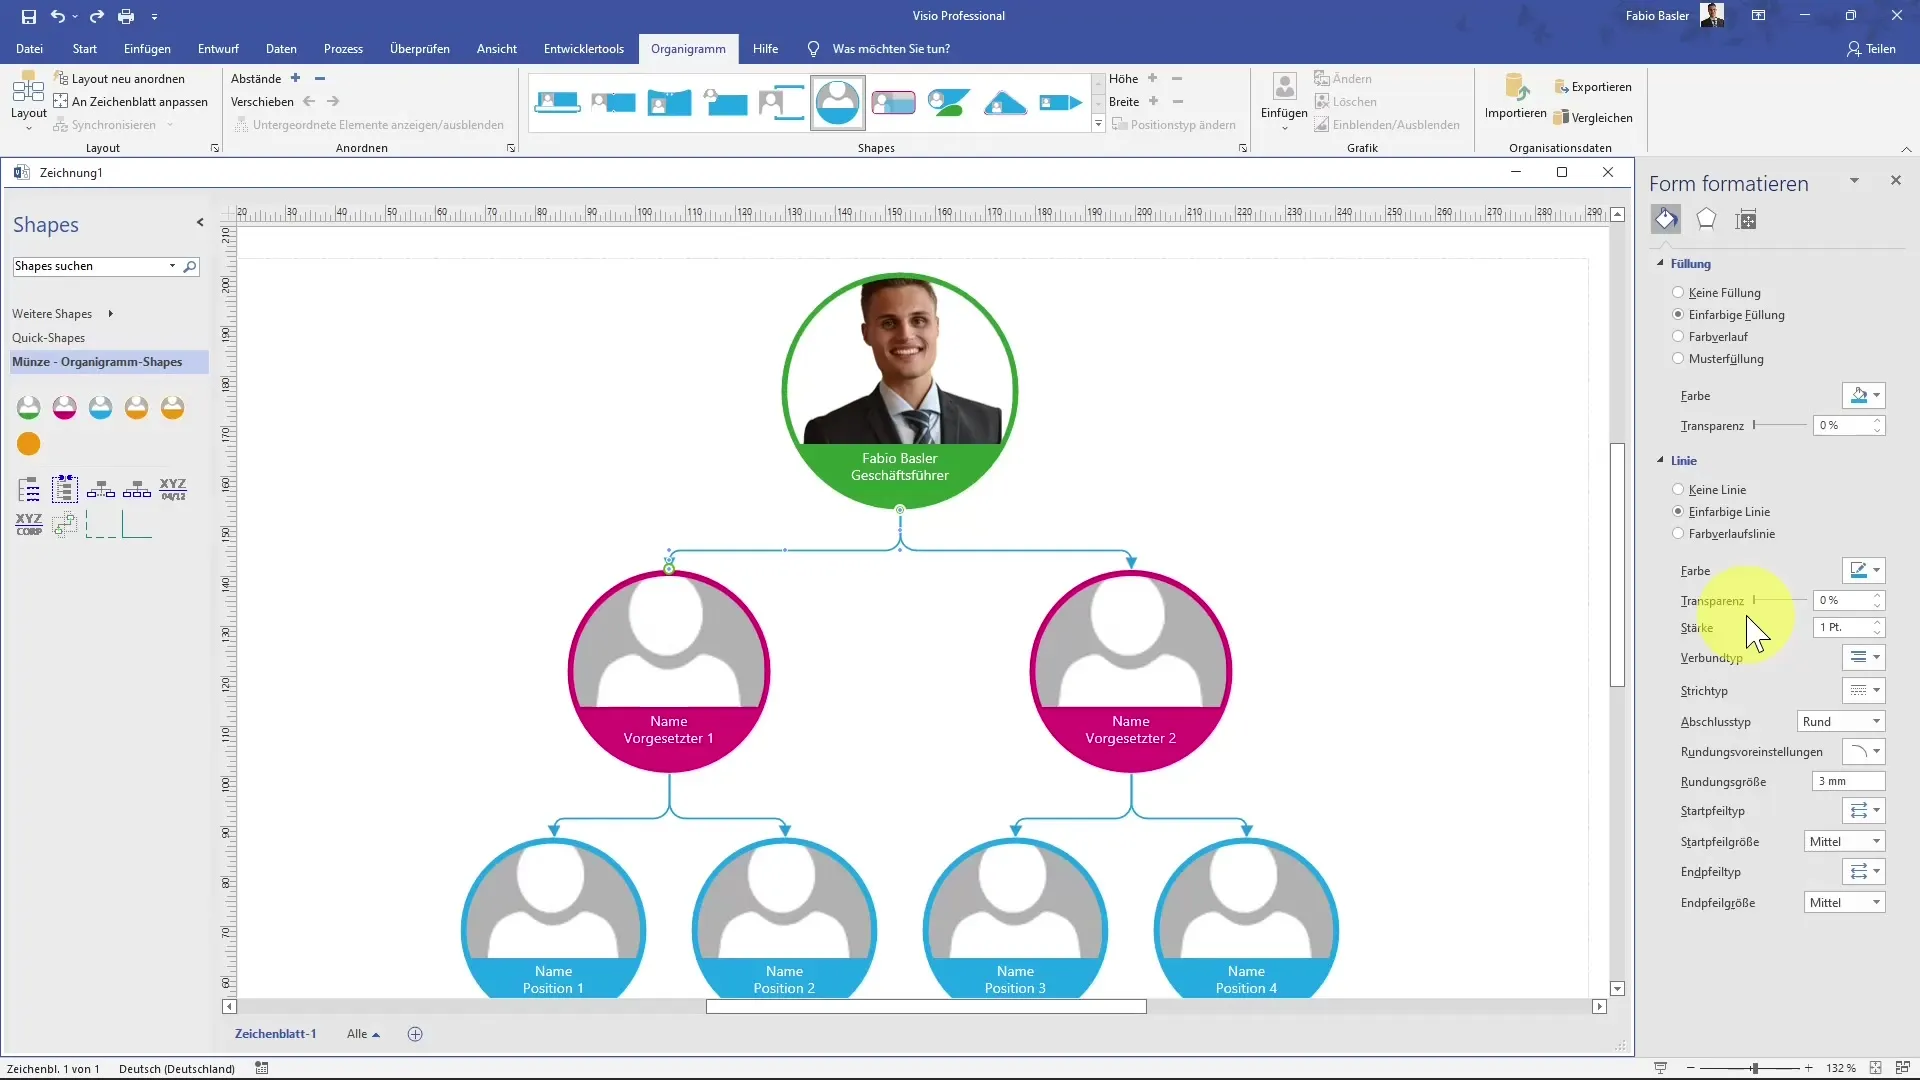Click the search magnifier in Shapes suchen
Screen dimensions: 1920x1080
click(x=189, y=266)
